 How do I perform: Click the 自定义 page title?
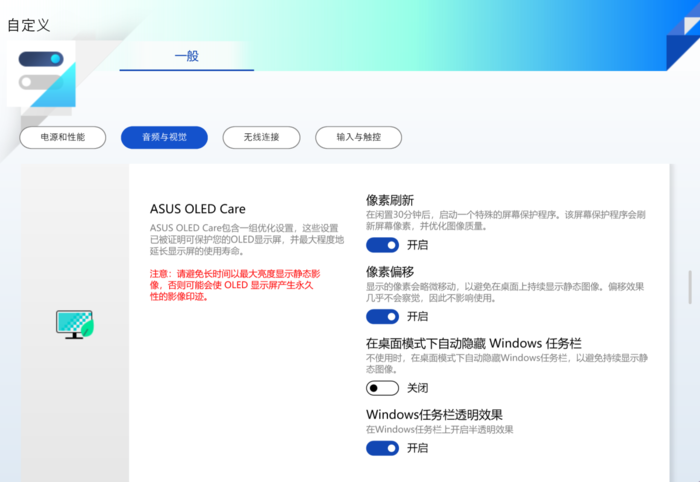(x=29, y=25)
